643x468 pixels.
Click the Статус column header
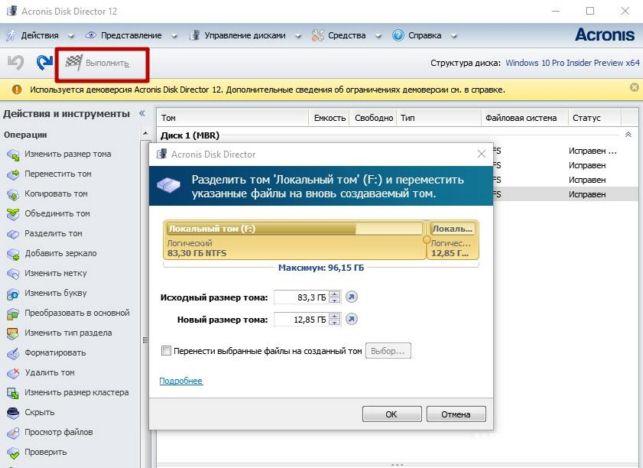point(595,118)
